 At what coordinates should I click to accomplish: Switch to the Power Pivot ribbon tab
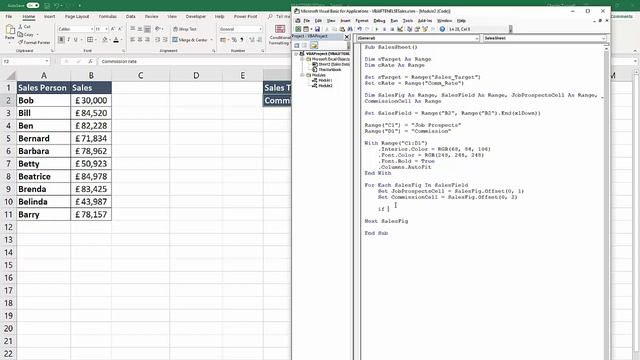coord(245,16)
